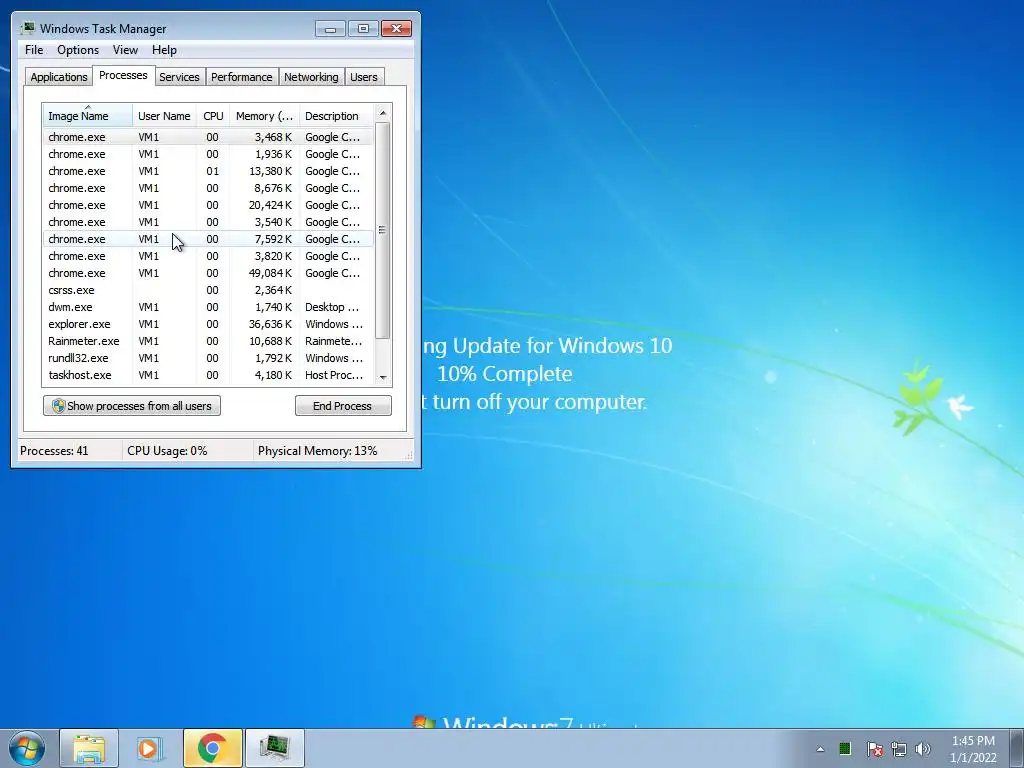This screenshot has height=768, width=1024.
Task: Maximize the Windows Task Manager window
Action: pos(363,29)
